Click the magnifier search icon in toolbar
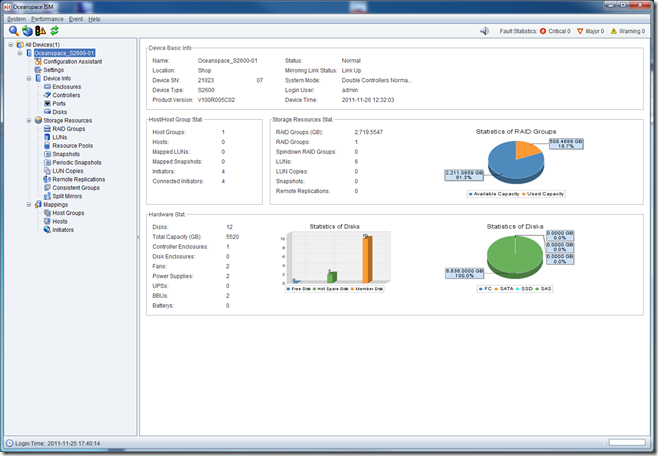Viewport: 658px width, 456px height. coord(13,32)
